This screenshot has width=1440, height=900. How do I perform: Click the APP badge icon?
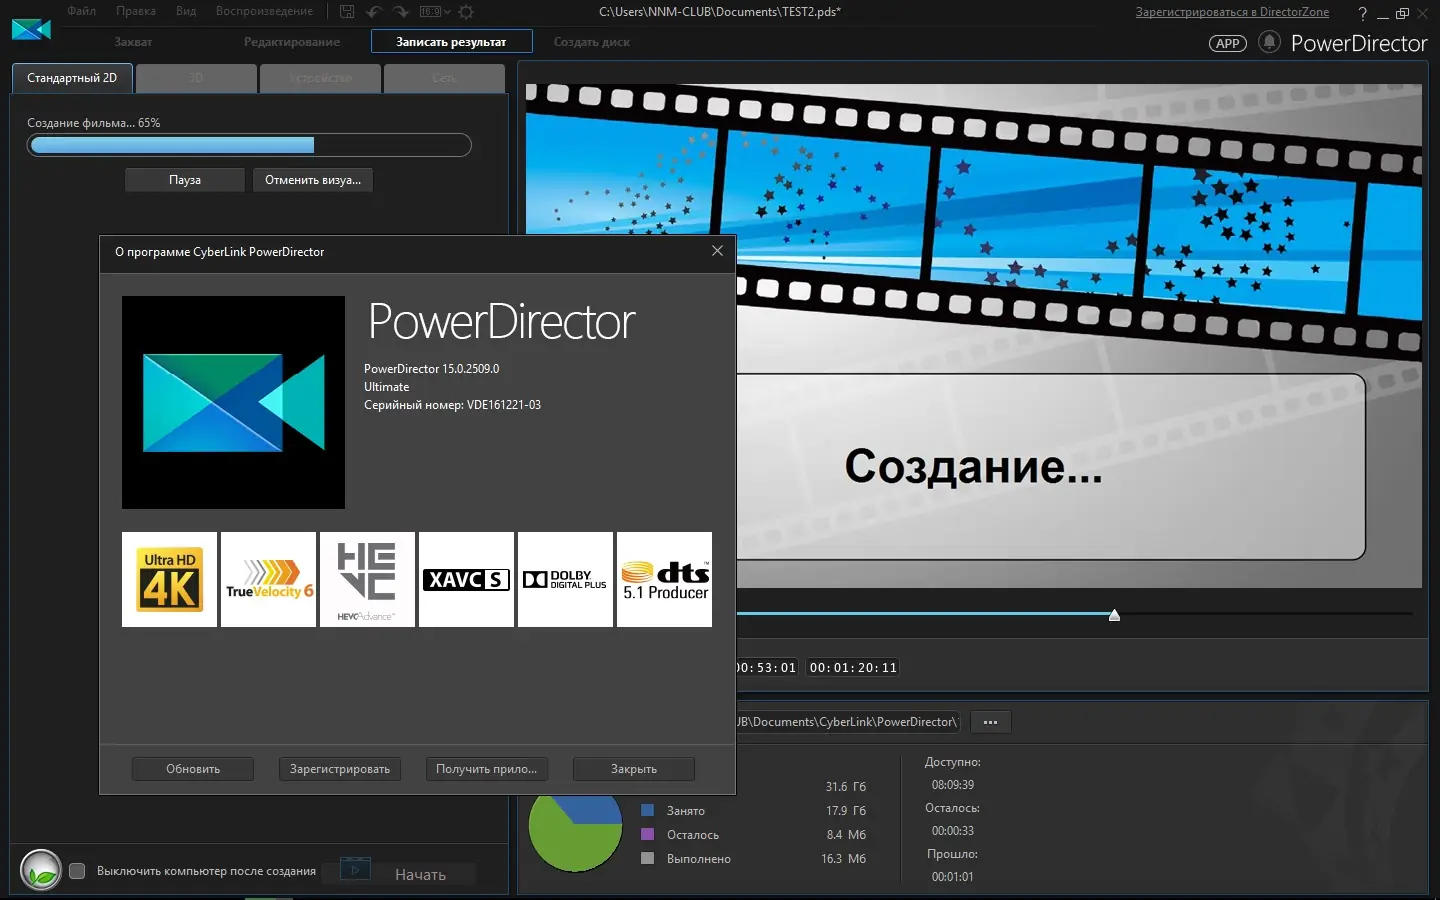(x=1228, y=43)
